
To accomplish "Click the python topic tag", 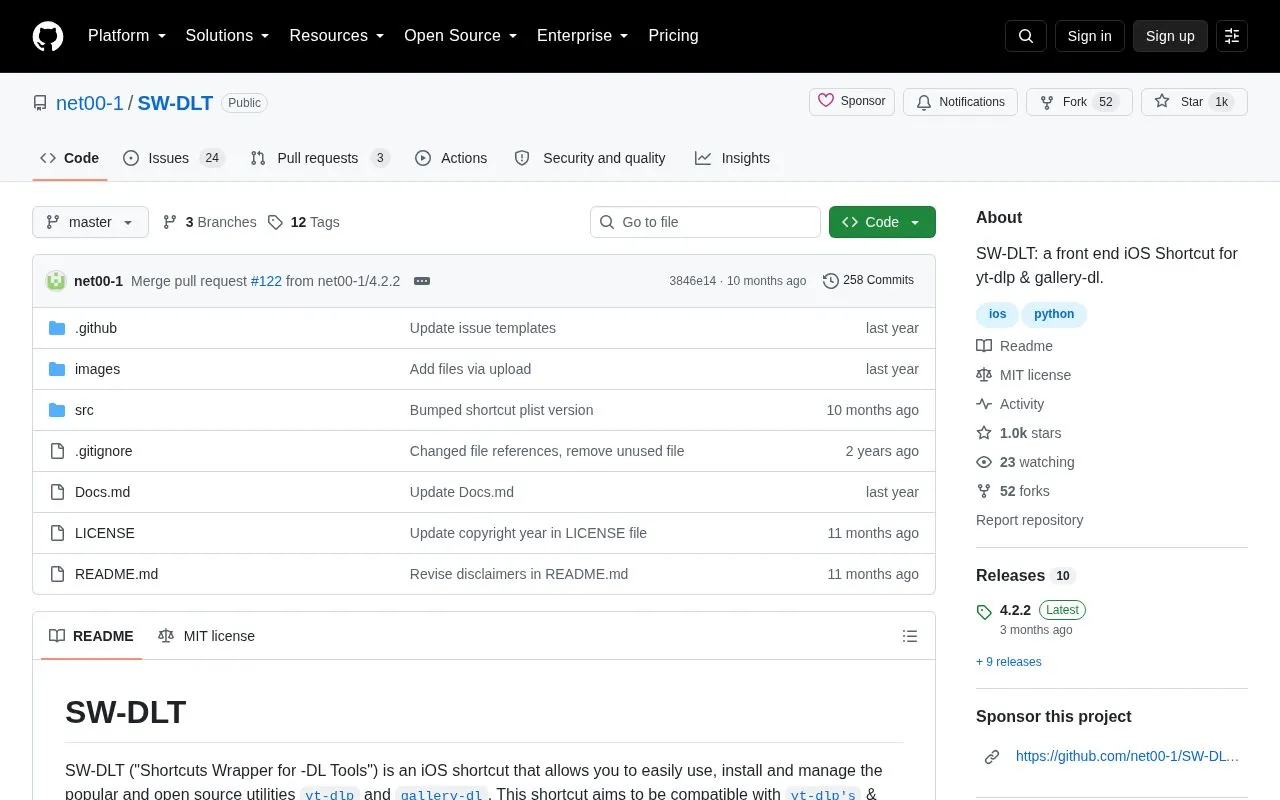I will coord(1054,314).
